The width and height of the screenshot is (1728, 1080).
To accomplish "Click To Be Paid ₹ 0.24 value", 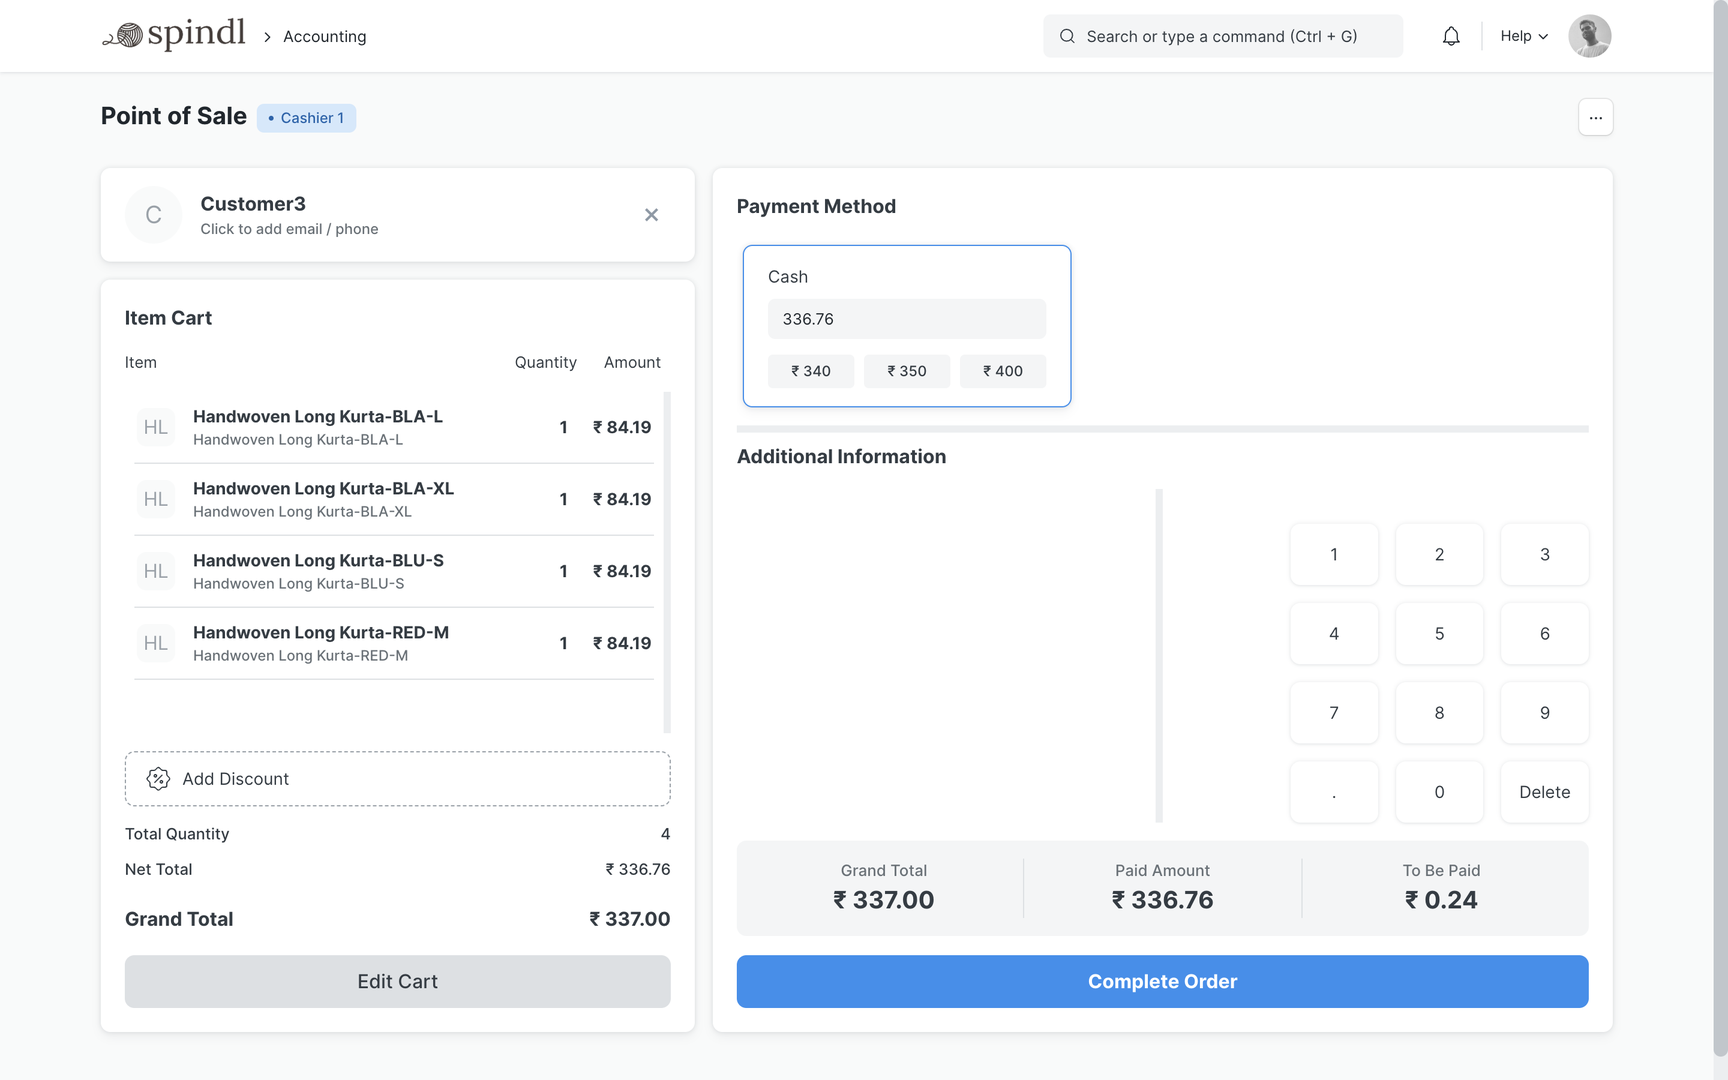I will tap(1441, 900).
